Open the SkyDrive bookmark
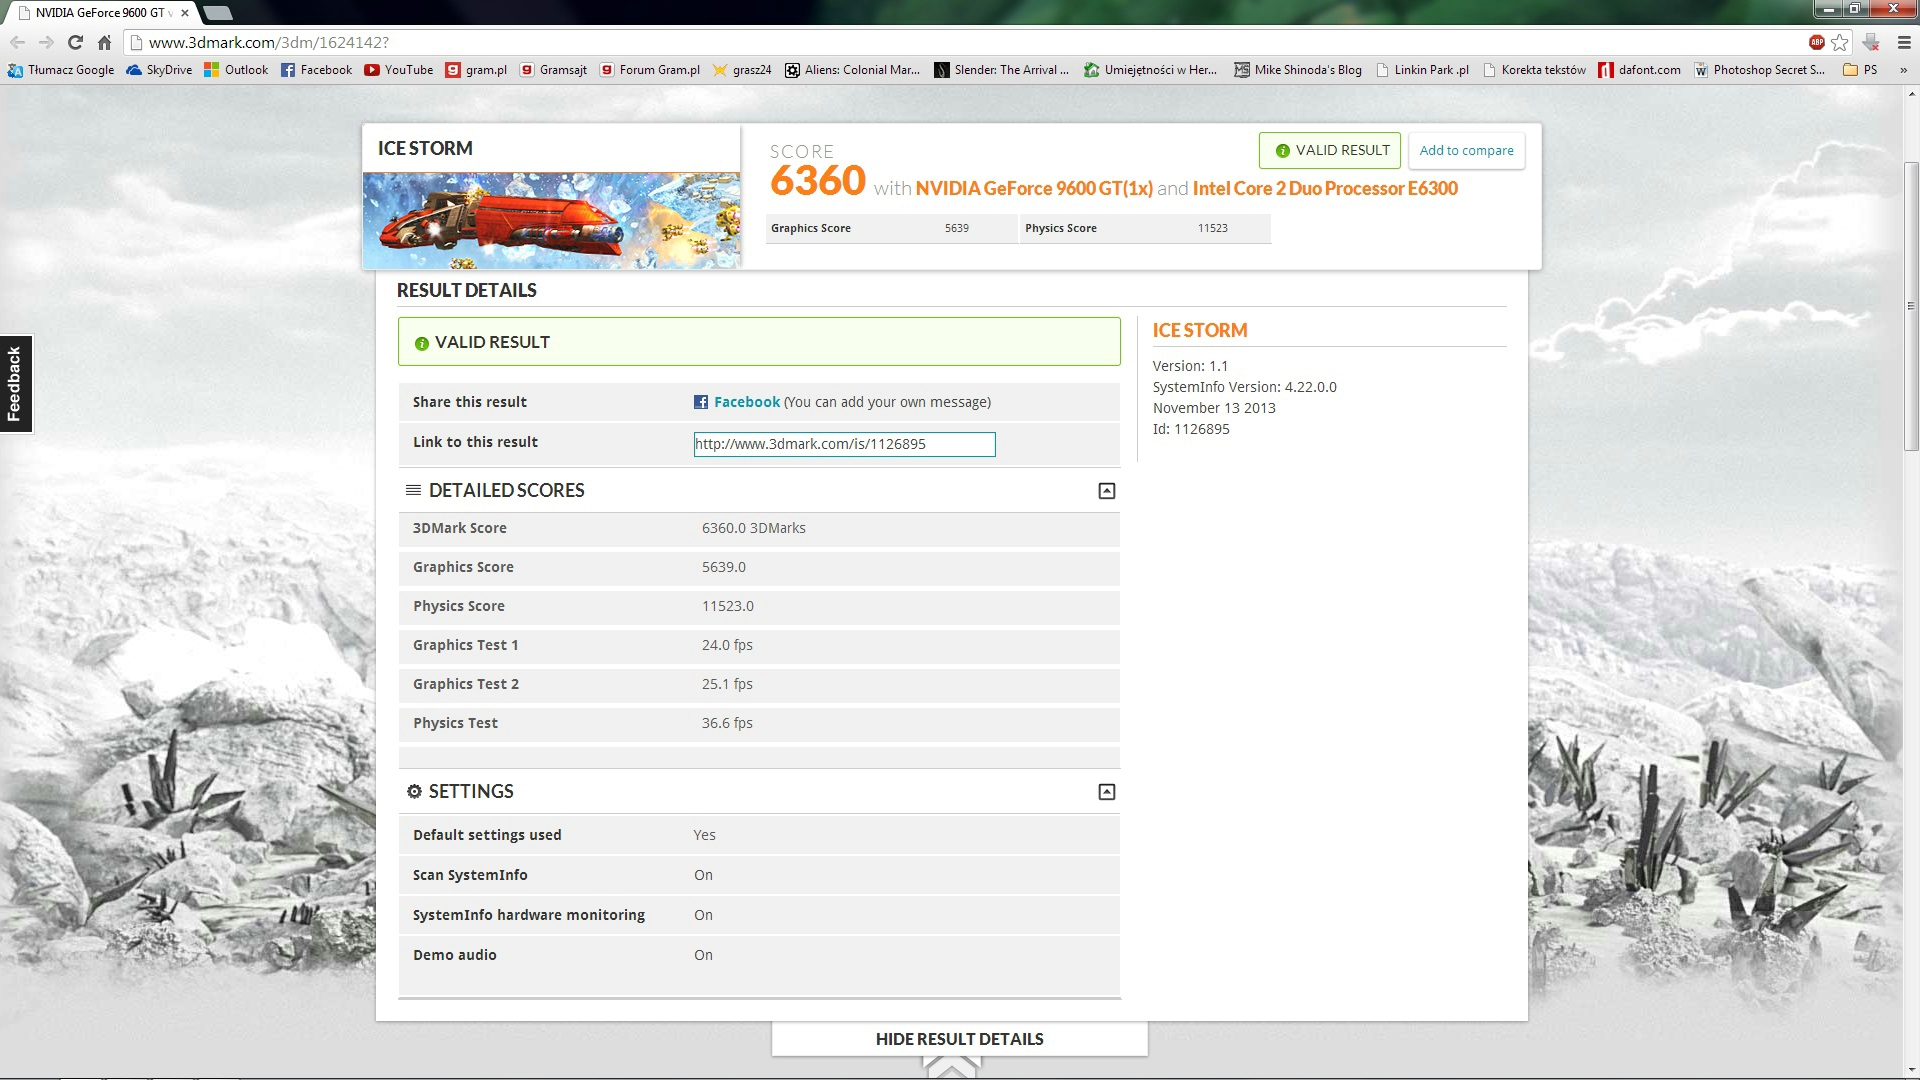Image resolution: width=1920 pixels, height=1080 pixels. (x=159, y=70)
